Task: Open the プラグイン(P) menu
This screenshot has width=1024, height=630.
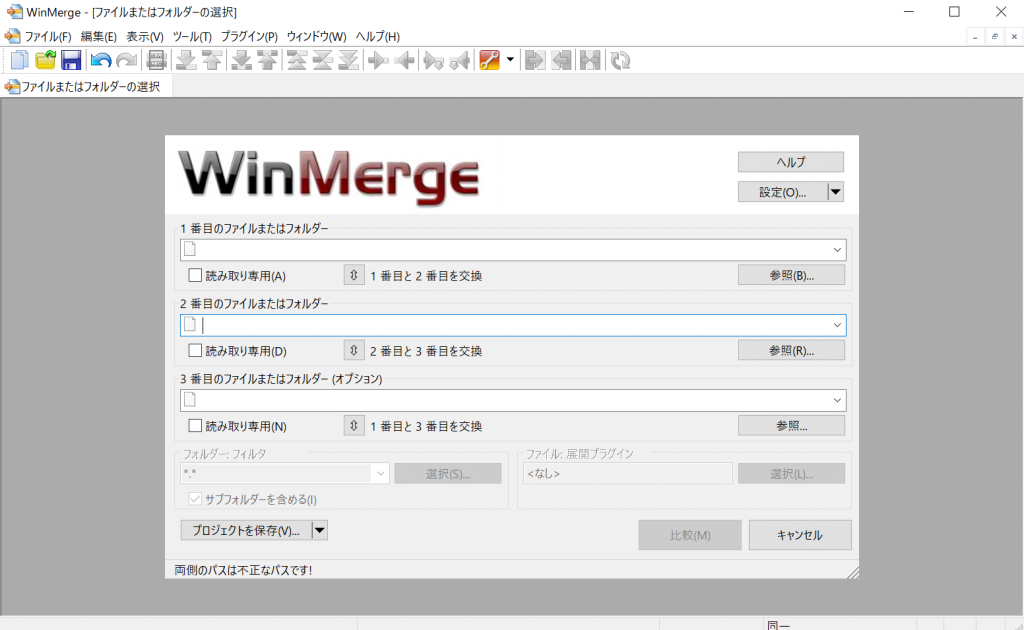Action: coord(249,37)
